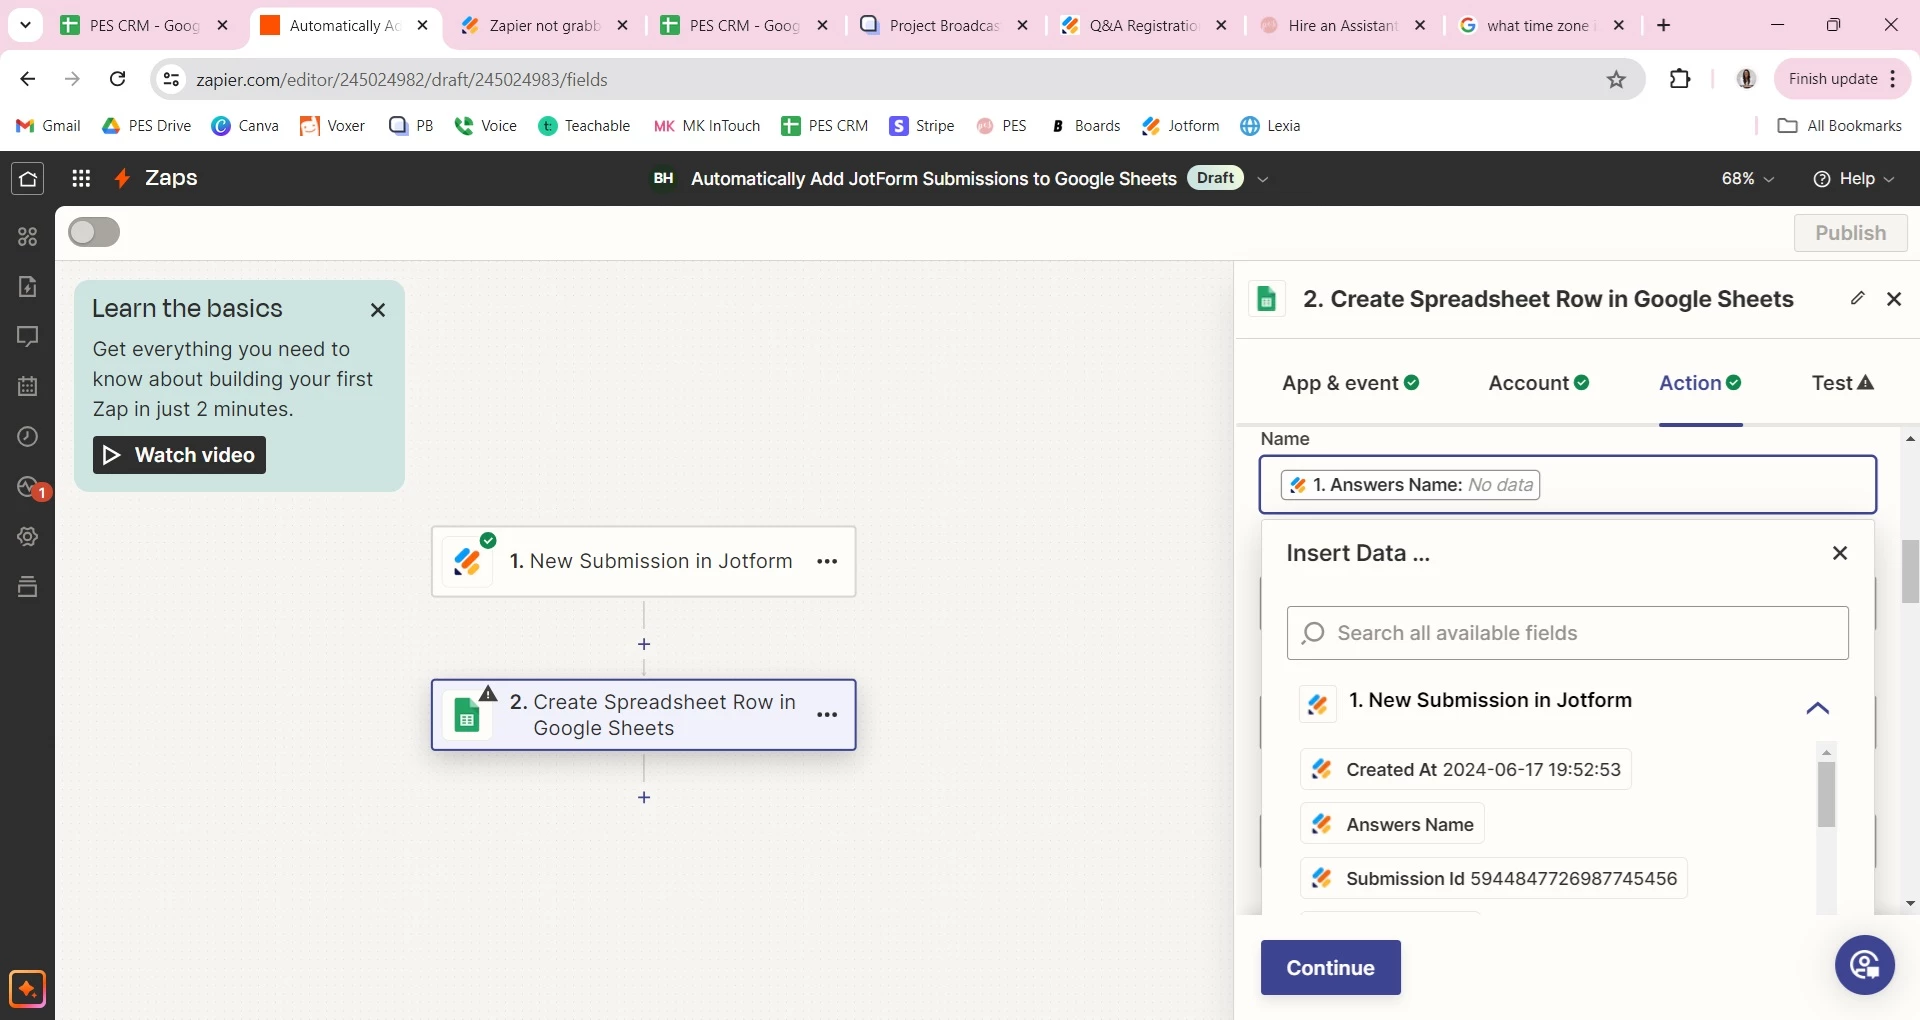The image size is (1920, 1020).
Task: Open the AI copilot sparkle icon
Action: point(27,990)
